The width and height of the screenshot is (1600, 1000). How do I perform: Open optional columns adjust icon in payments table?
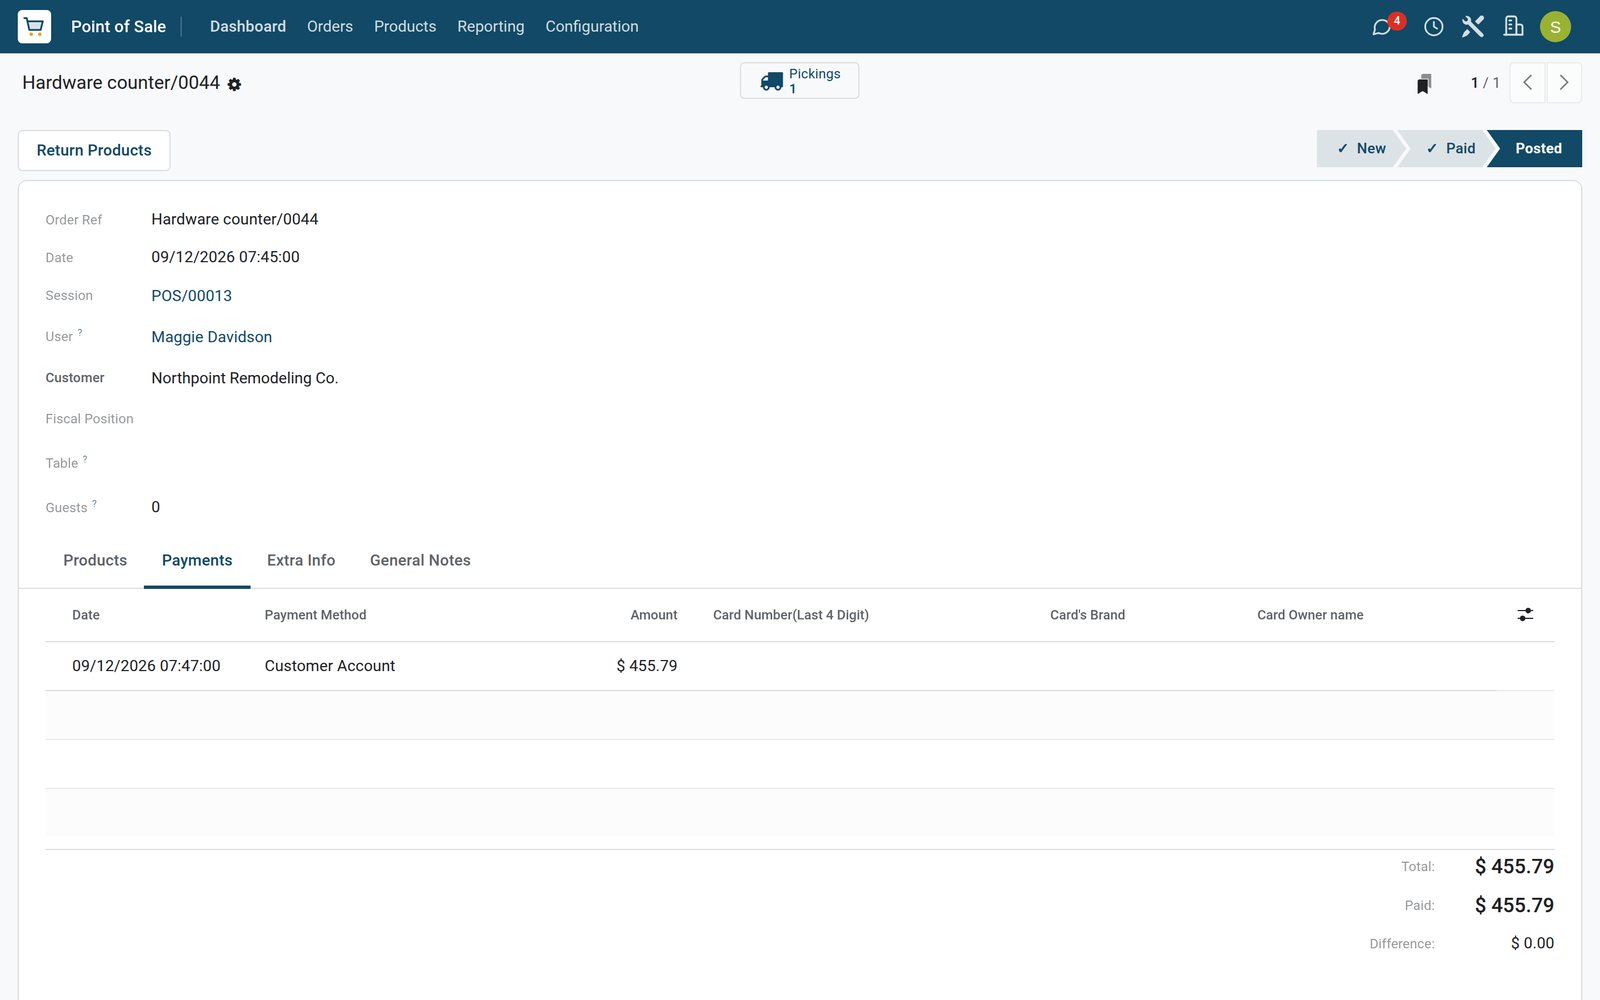[x=1525, y=615]
